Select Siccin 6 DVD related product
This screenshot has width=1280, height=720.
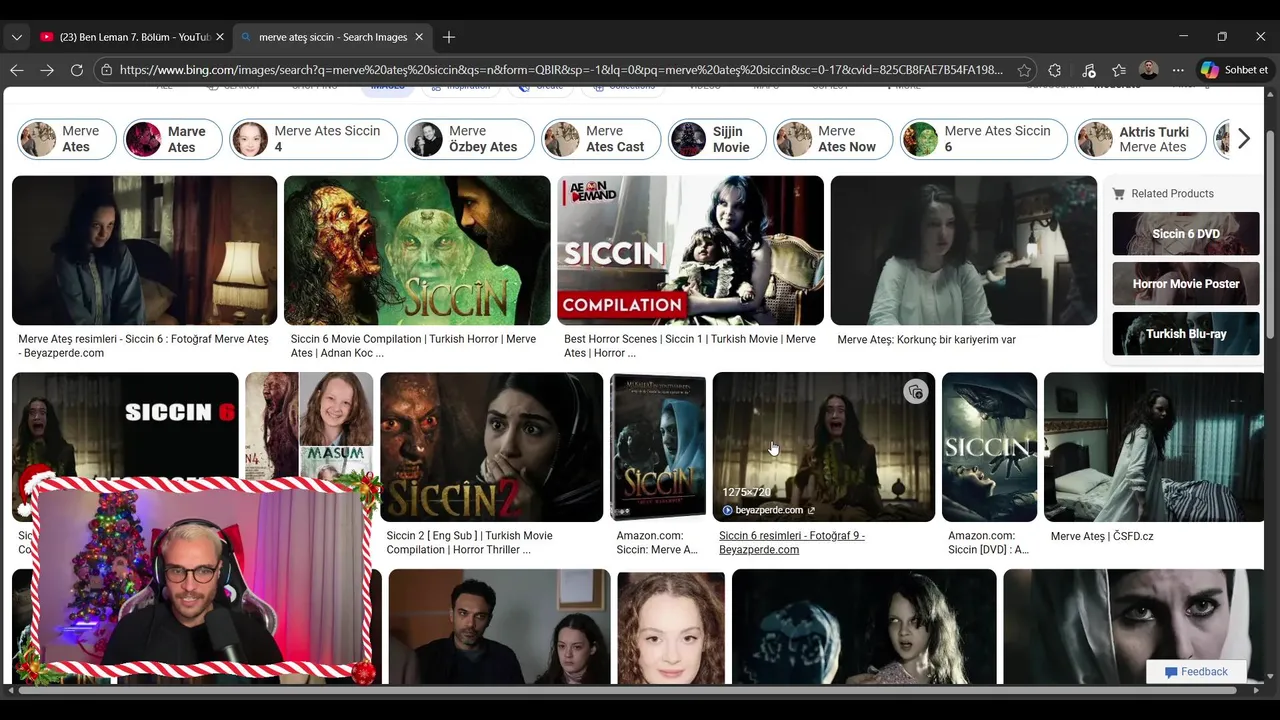[x=1186, y=234]
